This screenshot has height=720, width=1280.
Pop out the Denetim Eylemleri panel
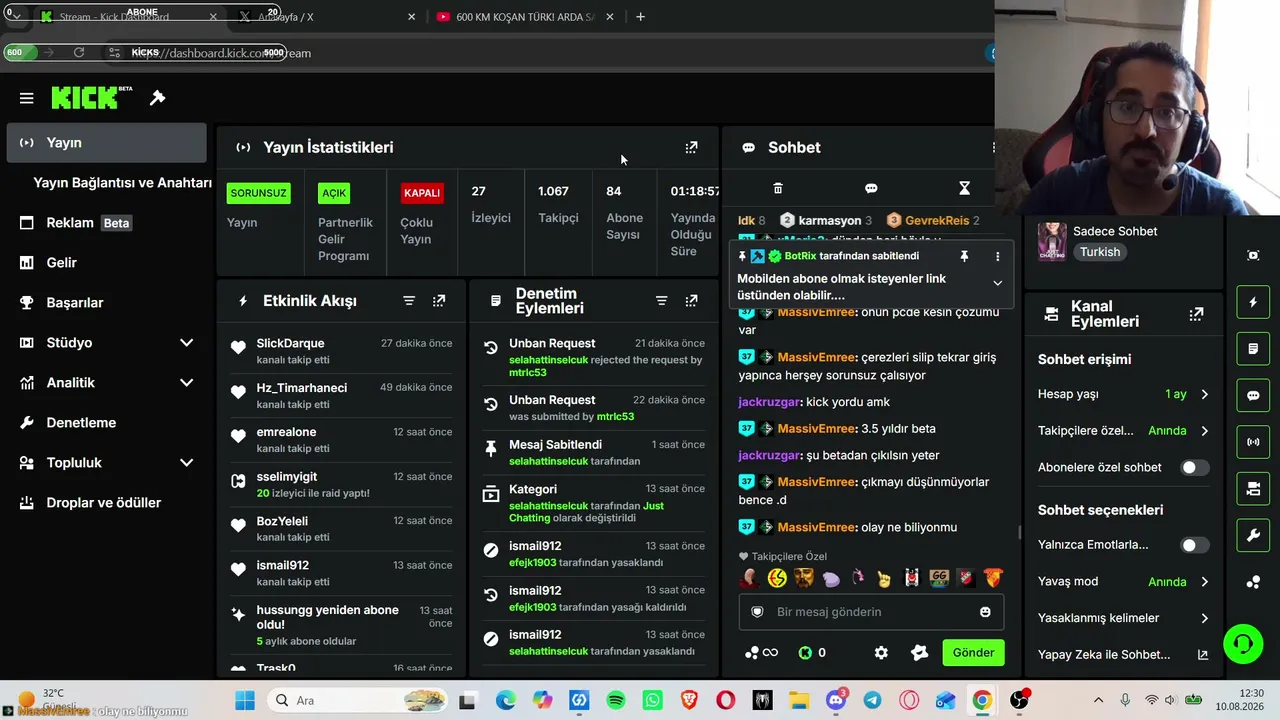(x=691, y=301)
